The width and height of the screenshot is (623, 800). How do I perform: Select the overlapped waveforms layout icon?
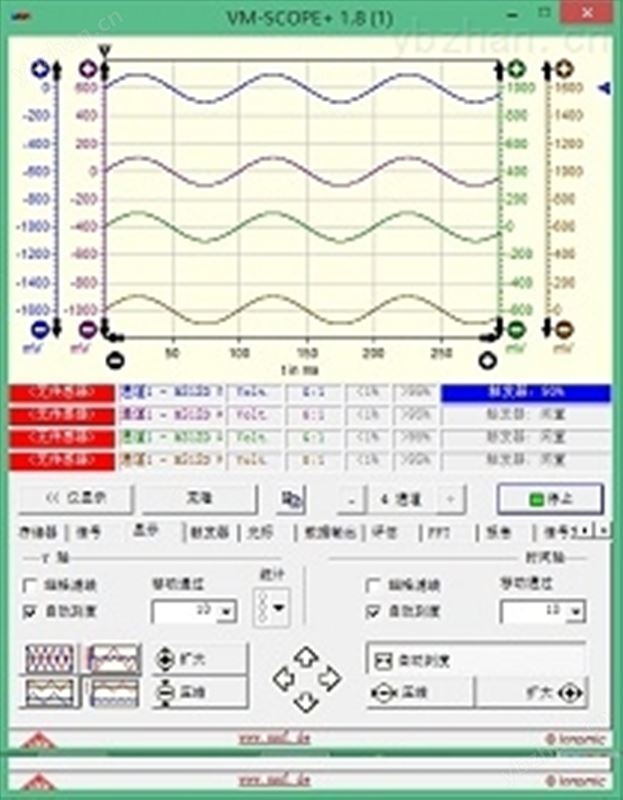click(49, 659)
